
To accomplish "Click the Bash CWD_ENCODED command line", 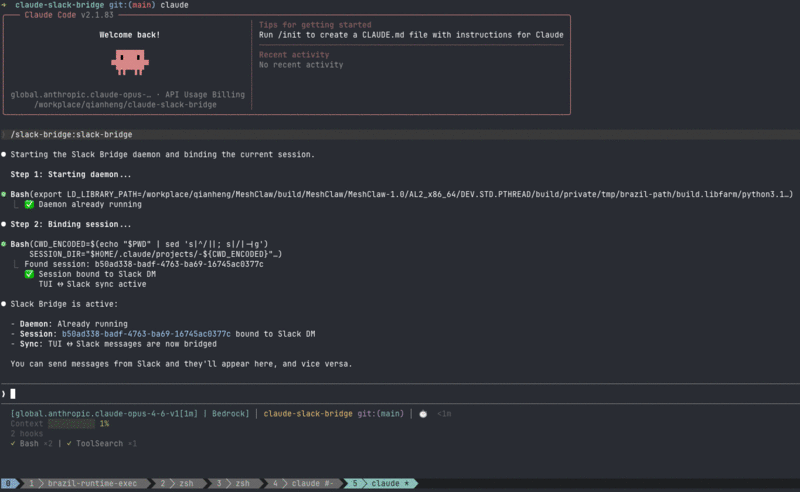I will tap(139, 244).
